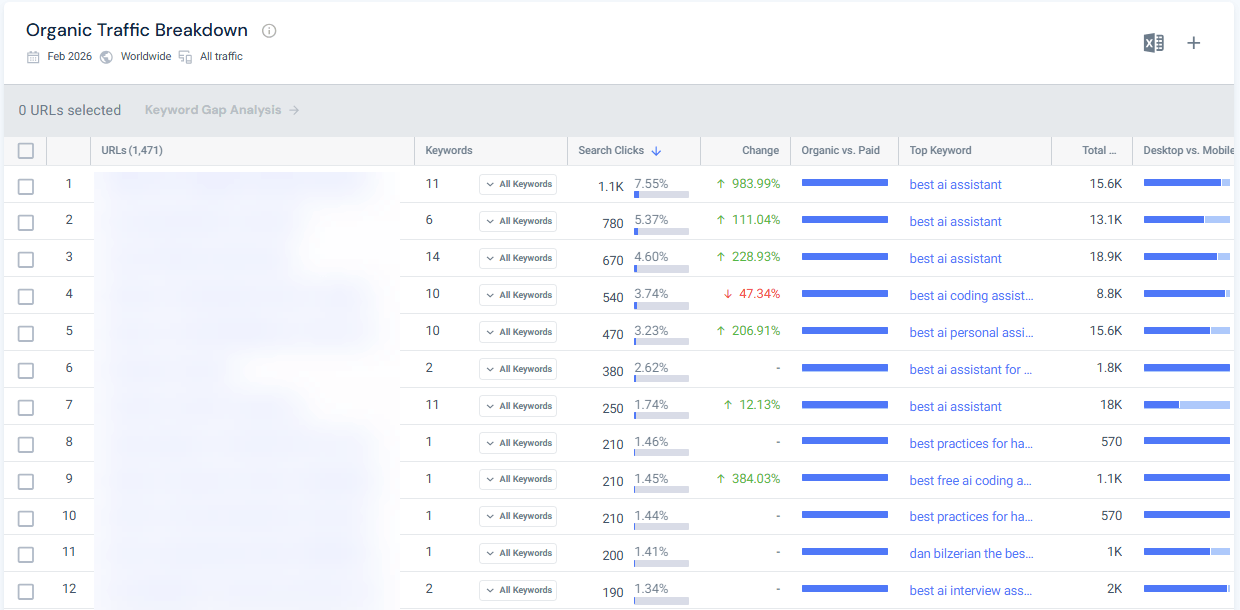
Task: Open All Keywords dropdown in row 10
Action: [x=518, y=516]
